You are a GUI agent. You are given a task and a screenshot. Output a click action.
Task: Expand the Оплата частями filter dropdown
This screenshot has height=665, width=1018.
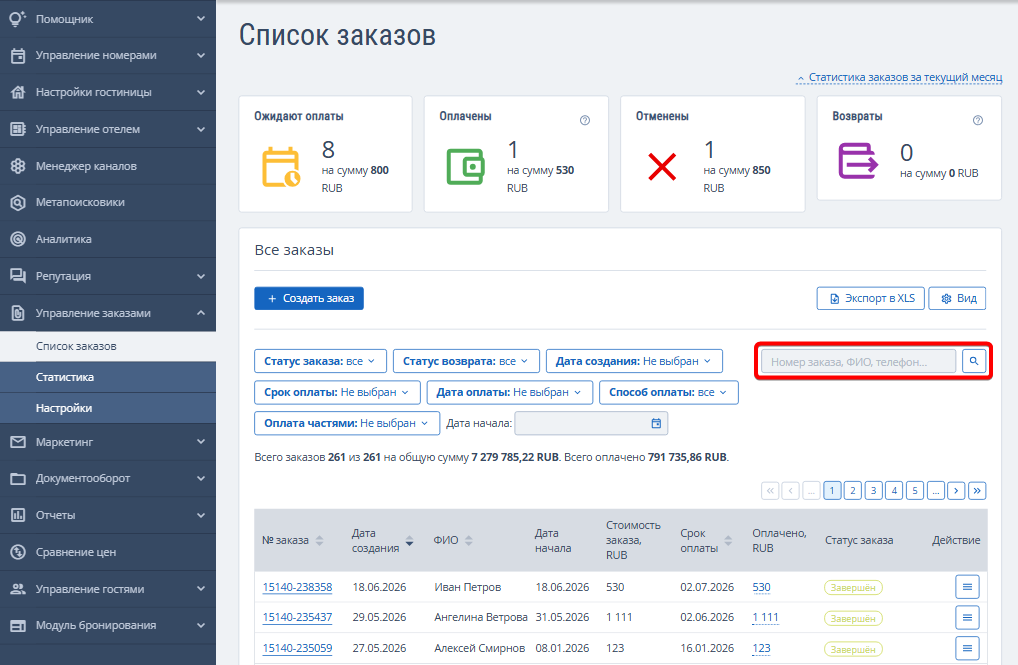(347, 423)
